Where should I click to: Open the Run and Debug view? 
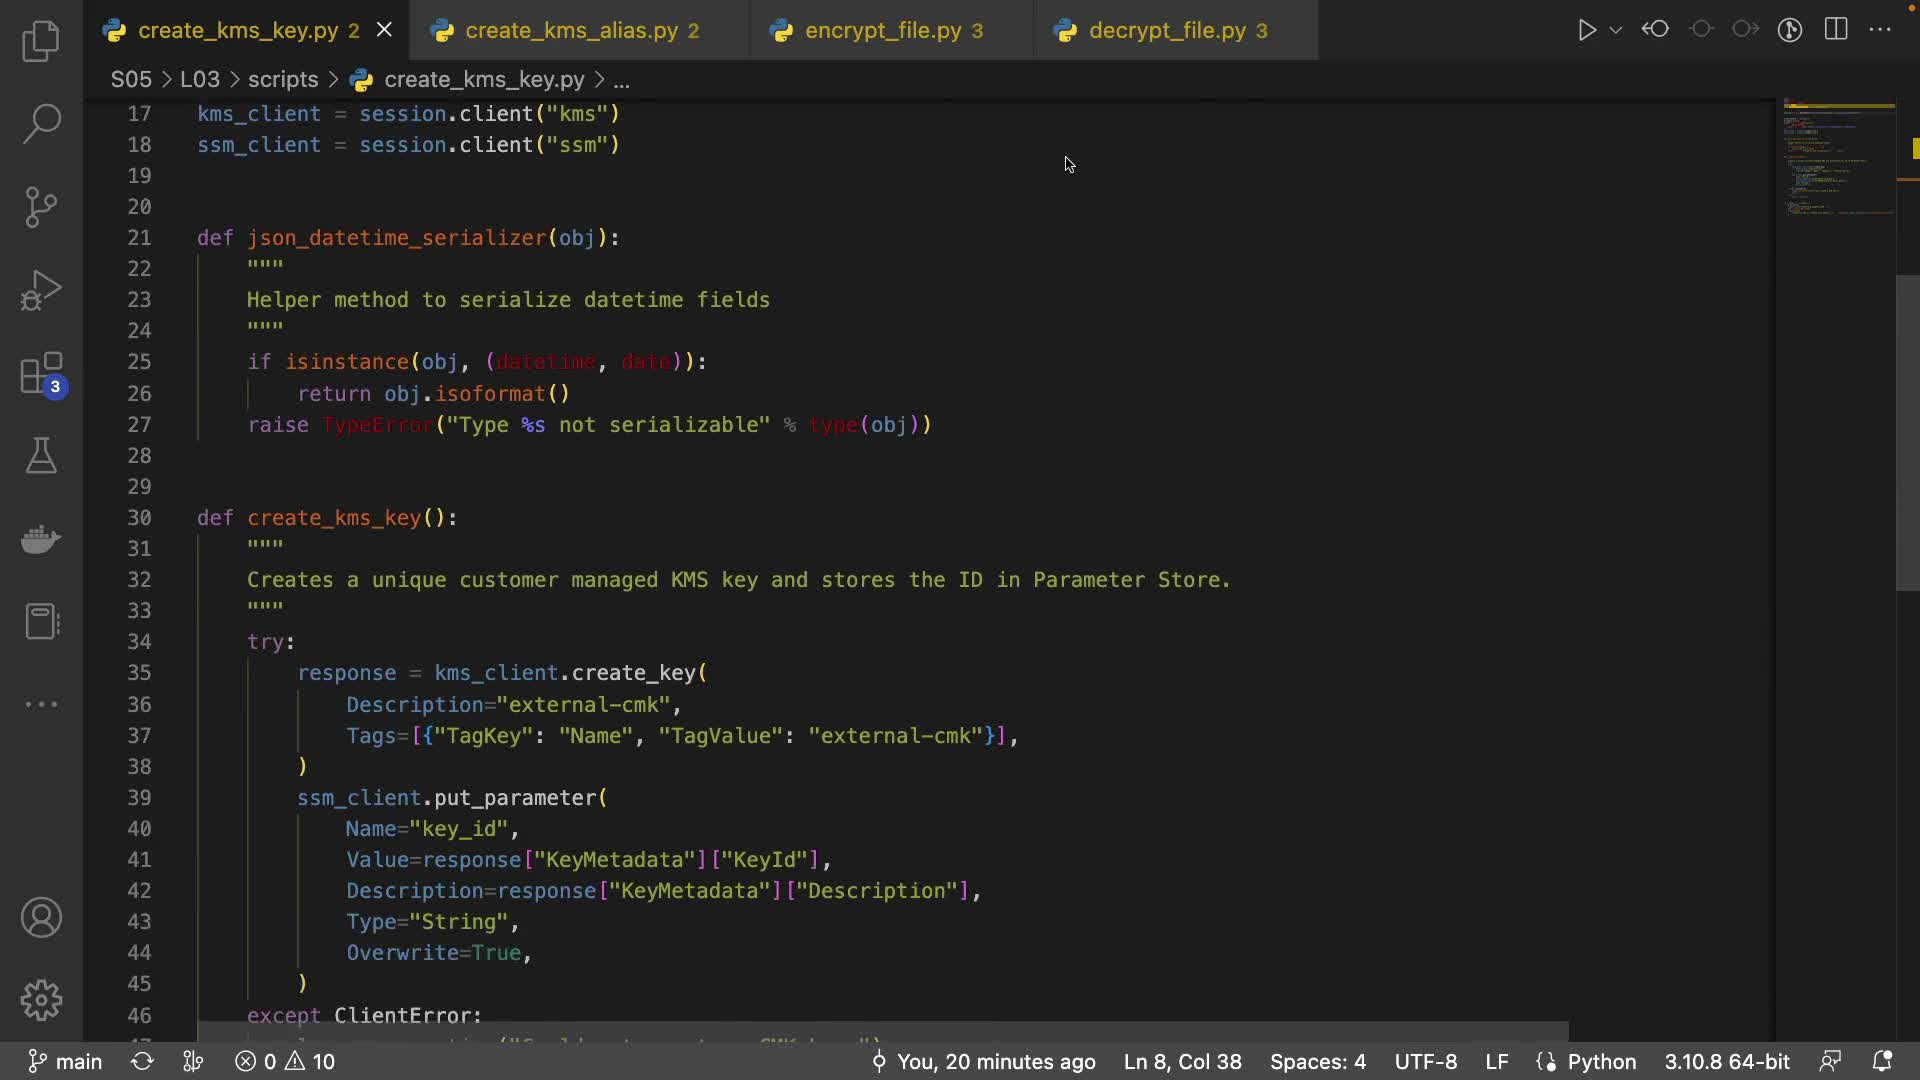click(41, 290)
